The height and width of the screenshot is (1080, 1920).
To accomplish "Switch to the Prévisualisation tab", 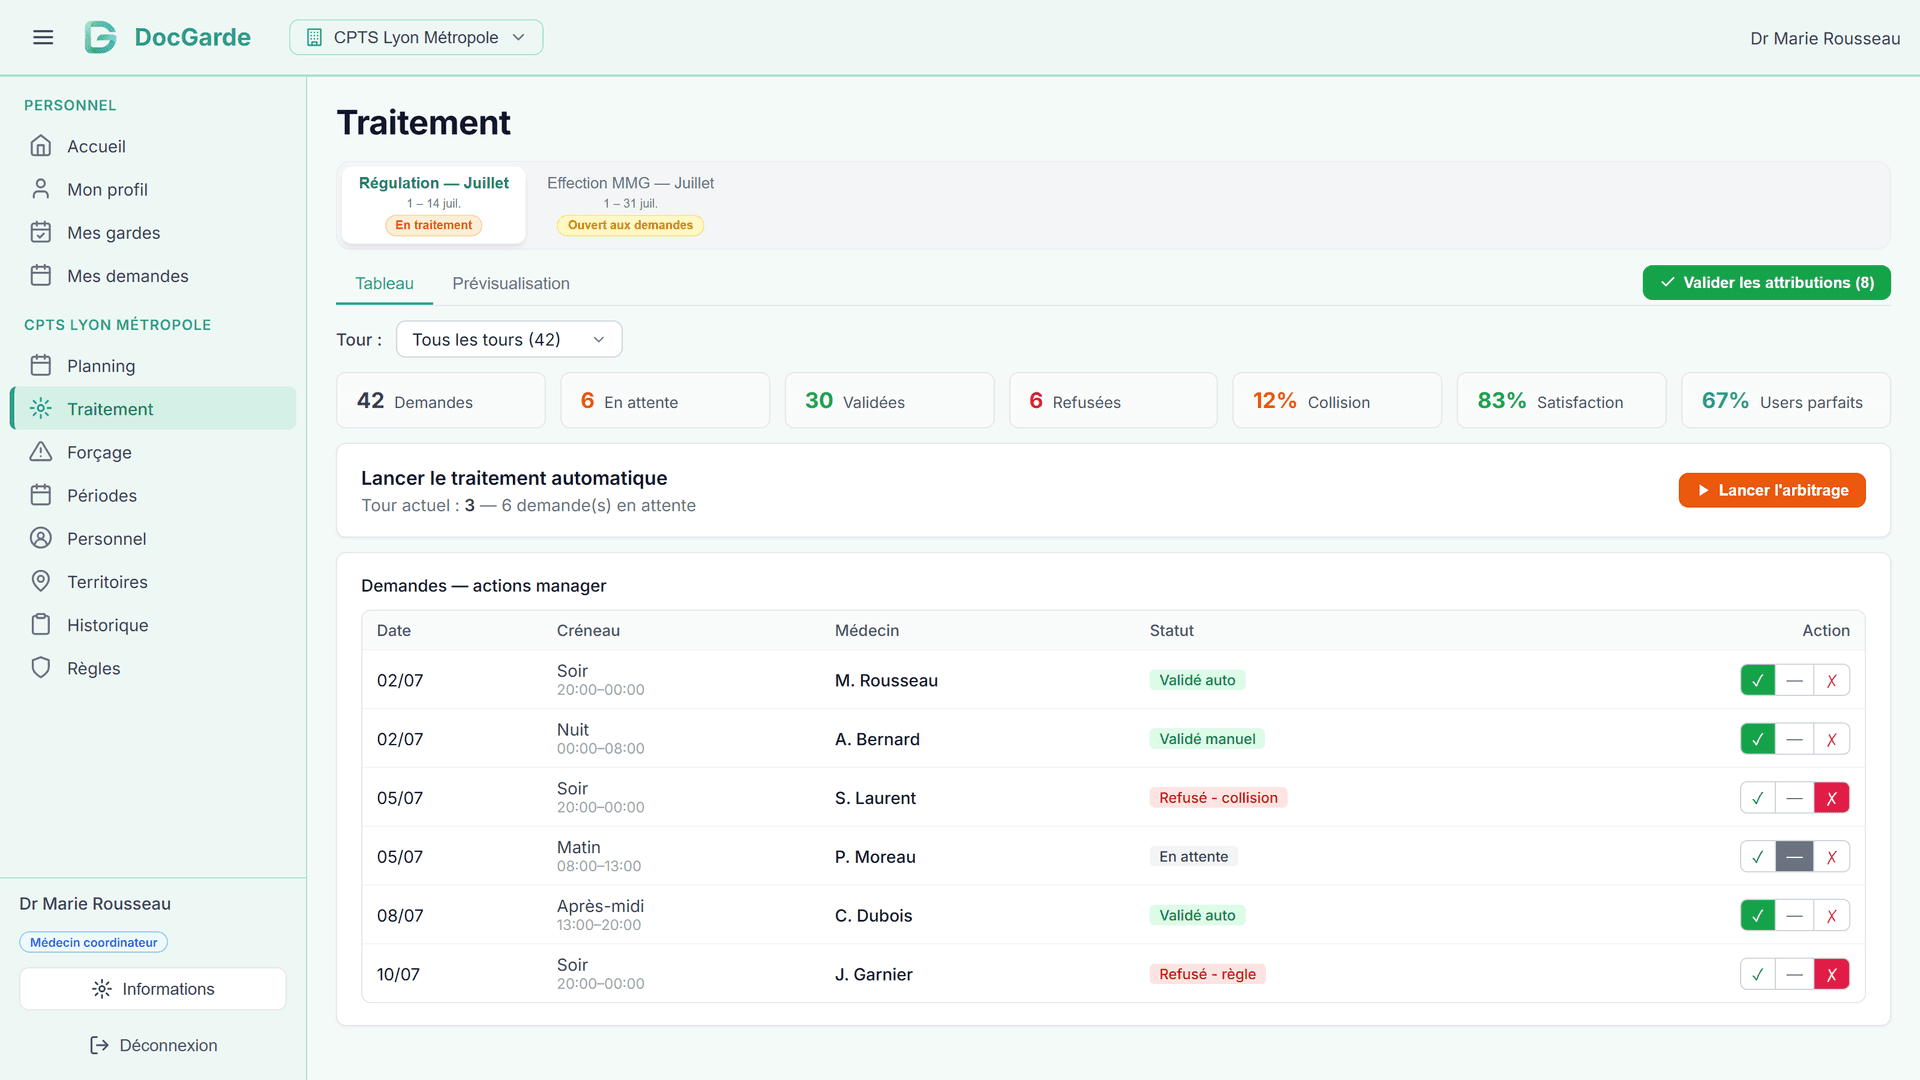I will [511, 283].
